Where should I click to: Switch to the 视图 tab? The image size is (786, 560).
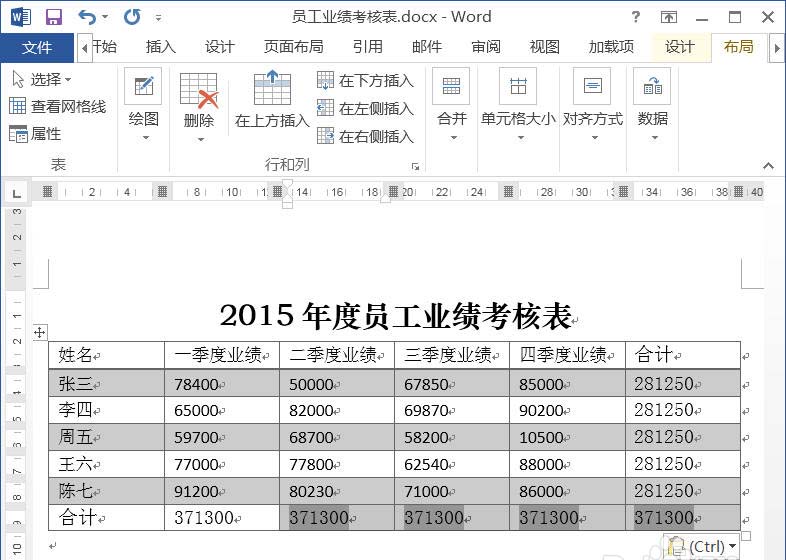coord(544,47)
